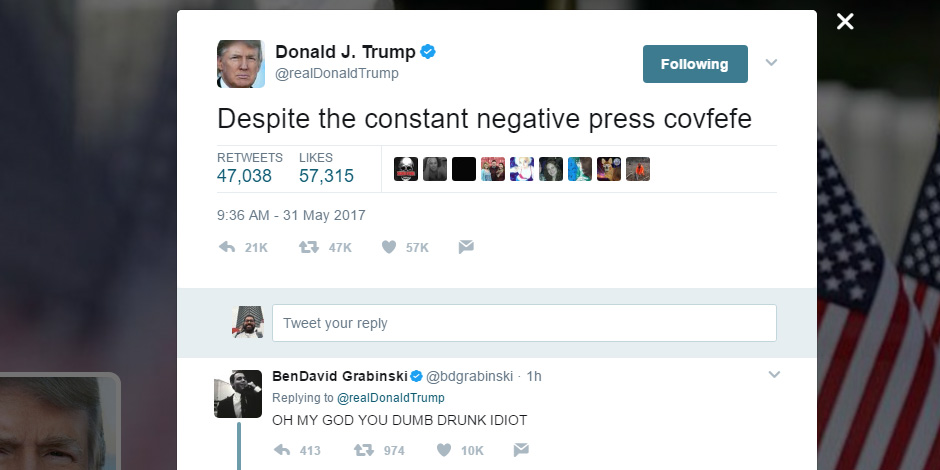Click in the Tweet your reply field
The width and height of the screenshot is (940, 470).
click(525, 323)
